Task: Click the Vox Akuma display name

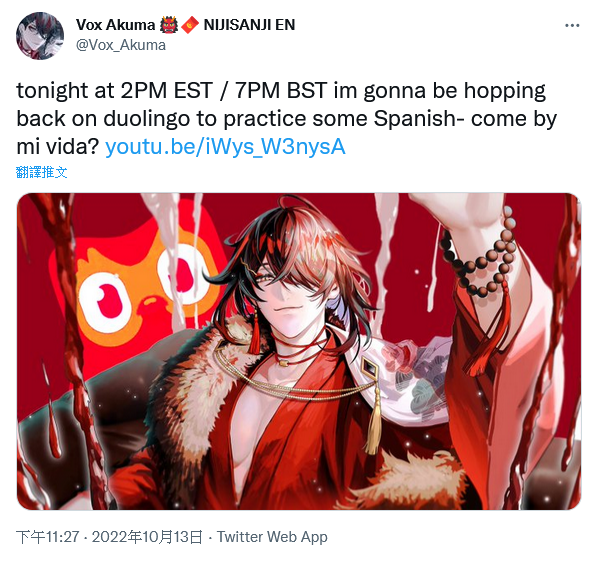Action: 115,25
